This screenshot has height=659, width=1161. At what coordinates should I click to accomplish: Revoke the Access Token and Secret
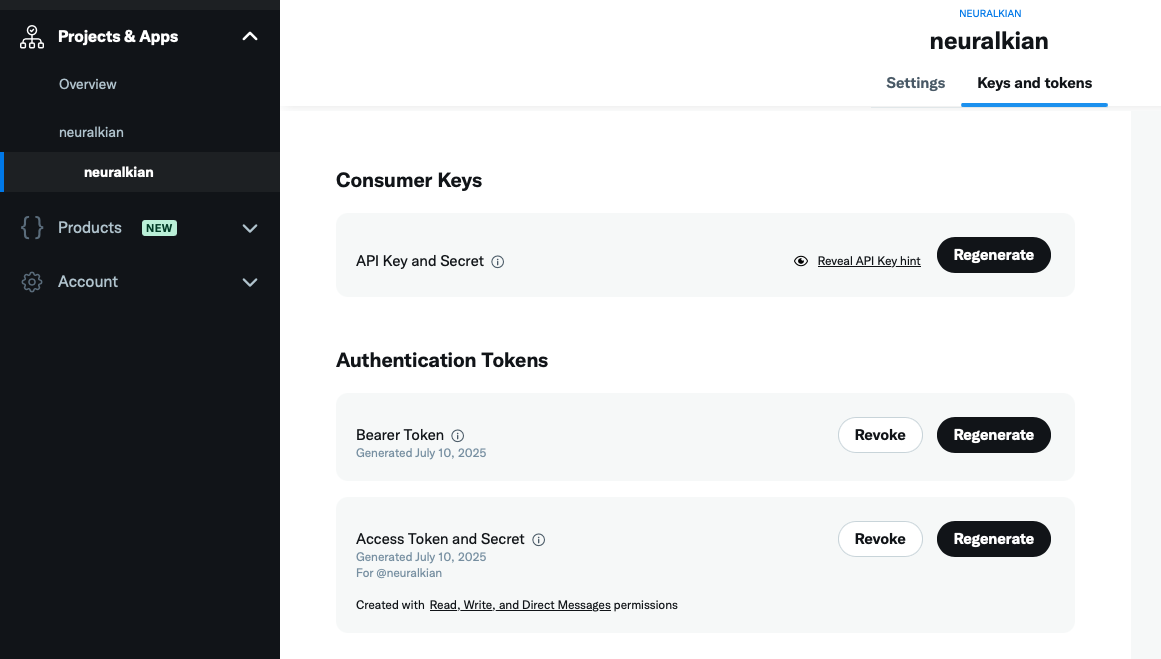[x=880, y=539]
